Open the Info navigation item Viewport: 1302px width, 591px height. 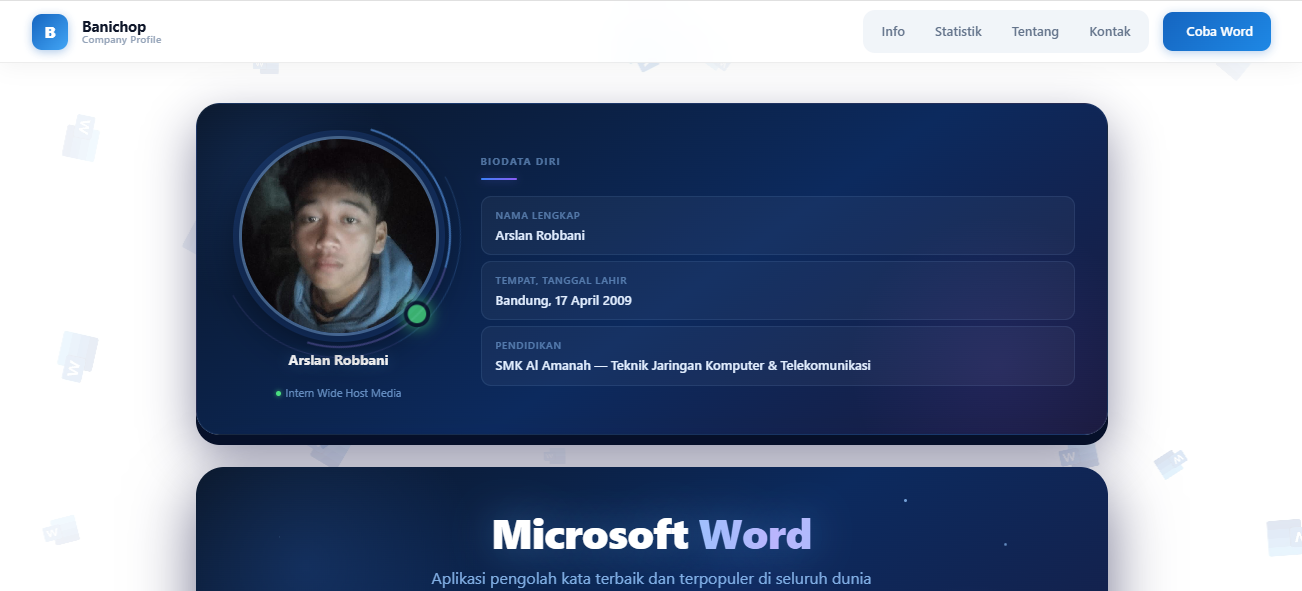pyautogui.click(x=893, y=32)
